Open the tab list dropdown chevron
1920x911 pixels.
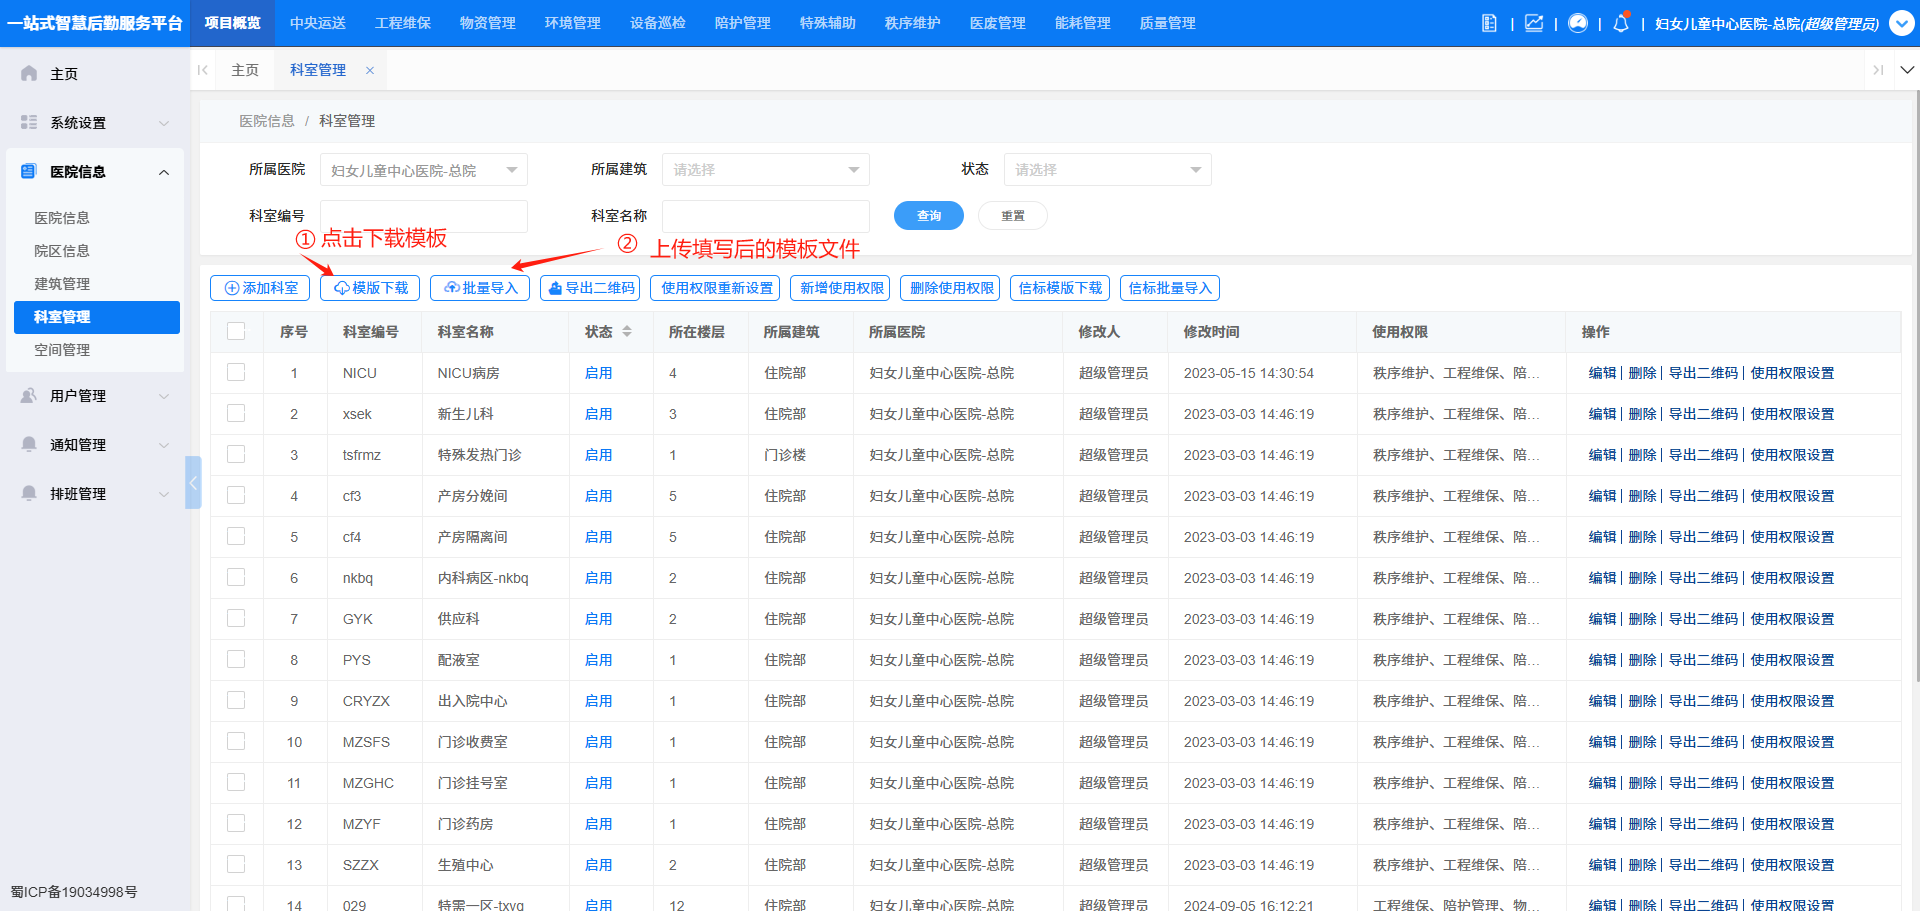pyautogui.click(x=1907, y=70)
